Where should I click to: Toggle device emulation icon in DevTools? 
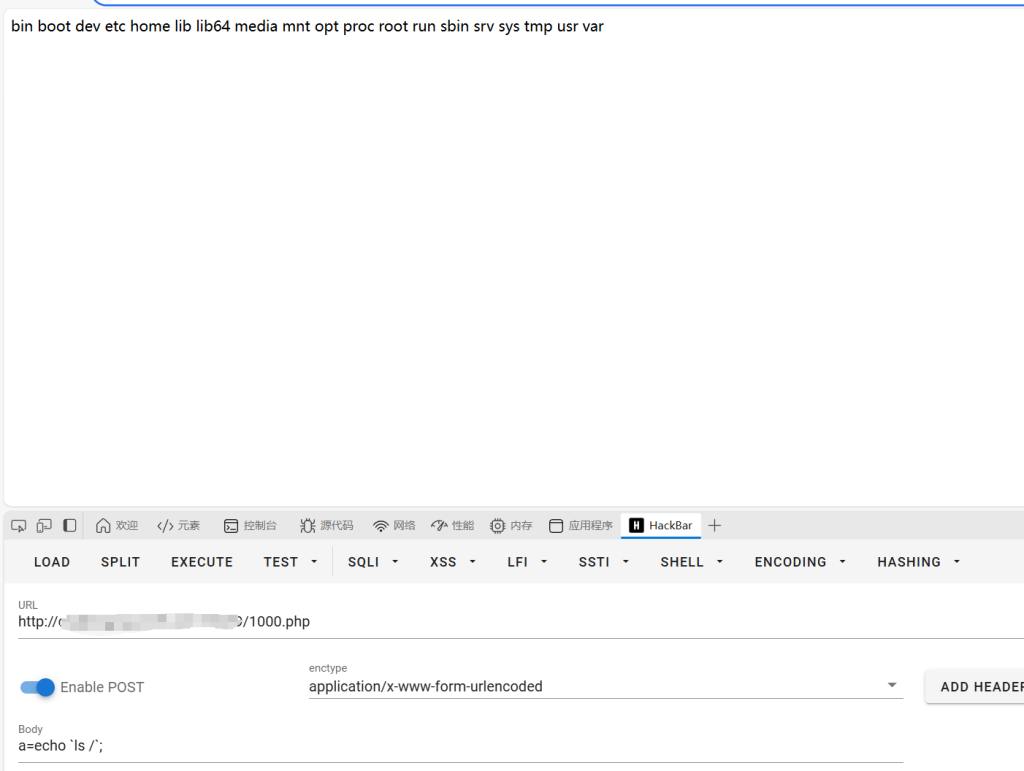44,526
